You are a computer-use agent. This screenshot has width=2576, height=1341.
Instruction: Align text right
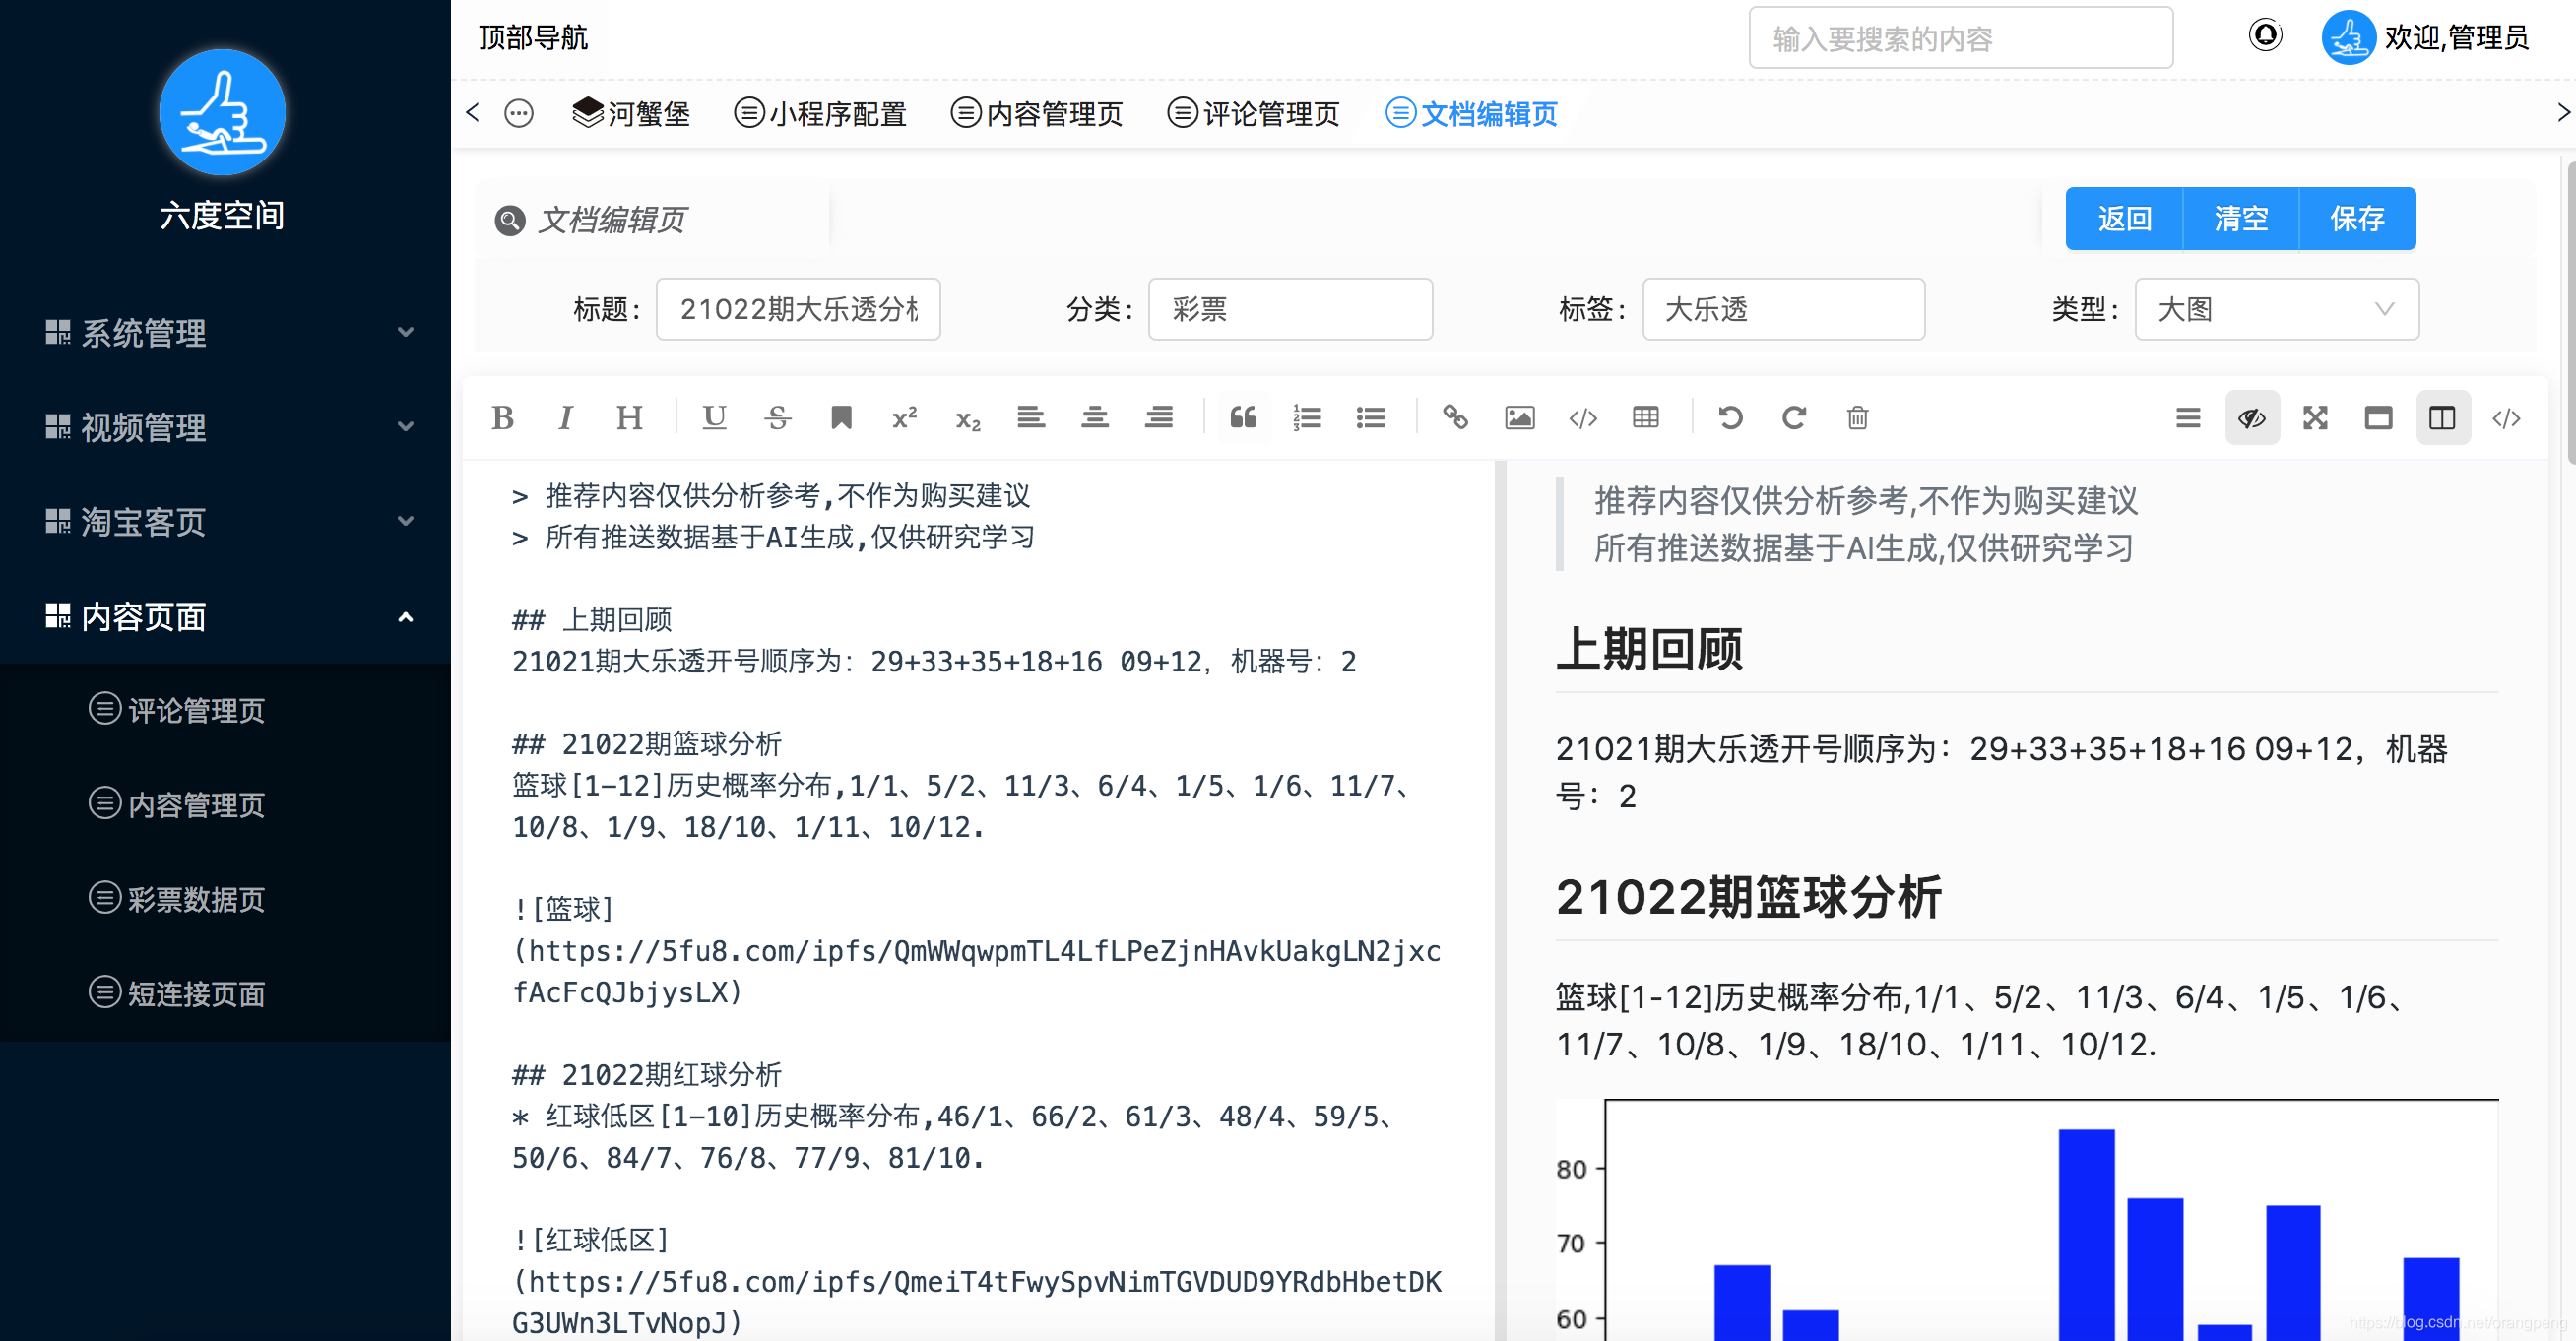coord(1159,418)
